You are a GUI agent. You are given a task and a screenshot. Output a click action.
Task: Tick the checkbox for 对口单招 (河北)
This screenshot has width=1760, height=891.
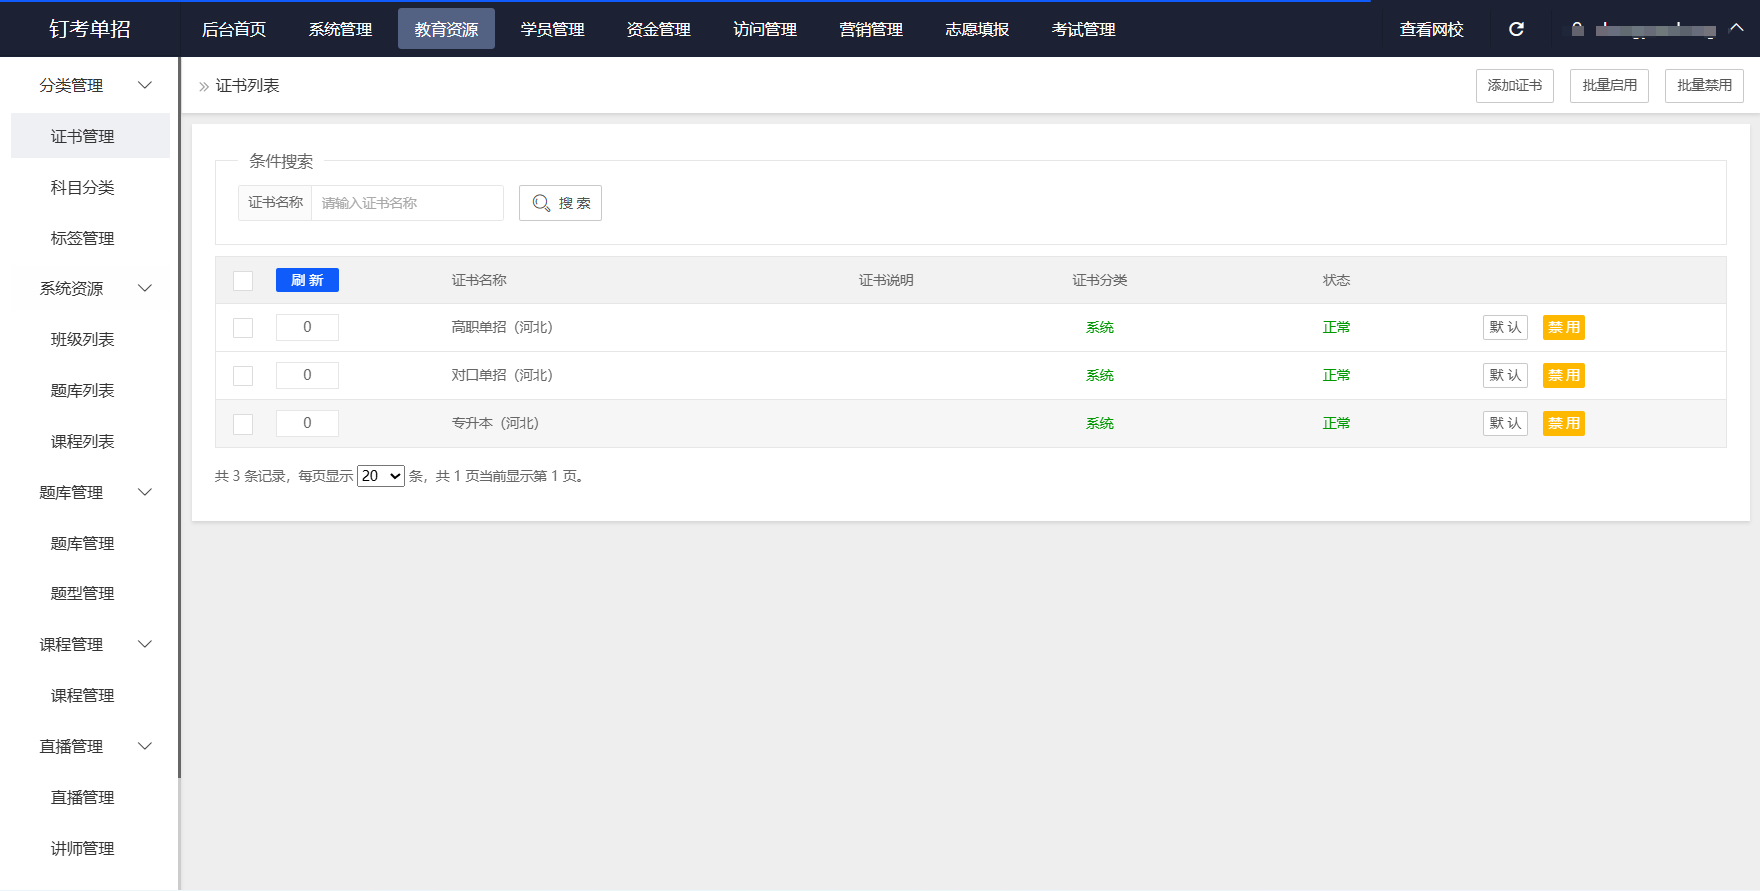tap(243, 376)
